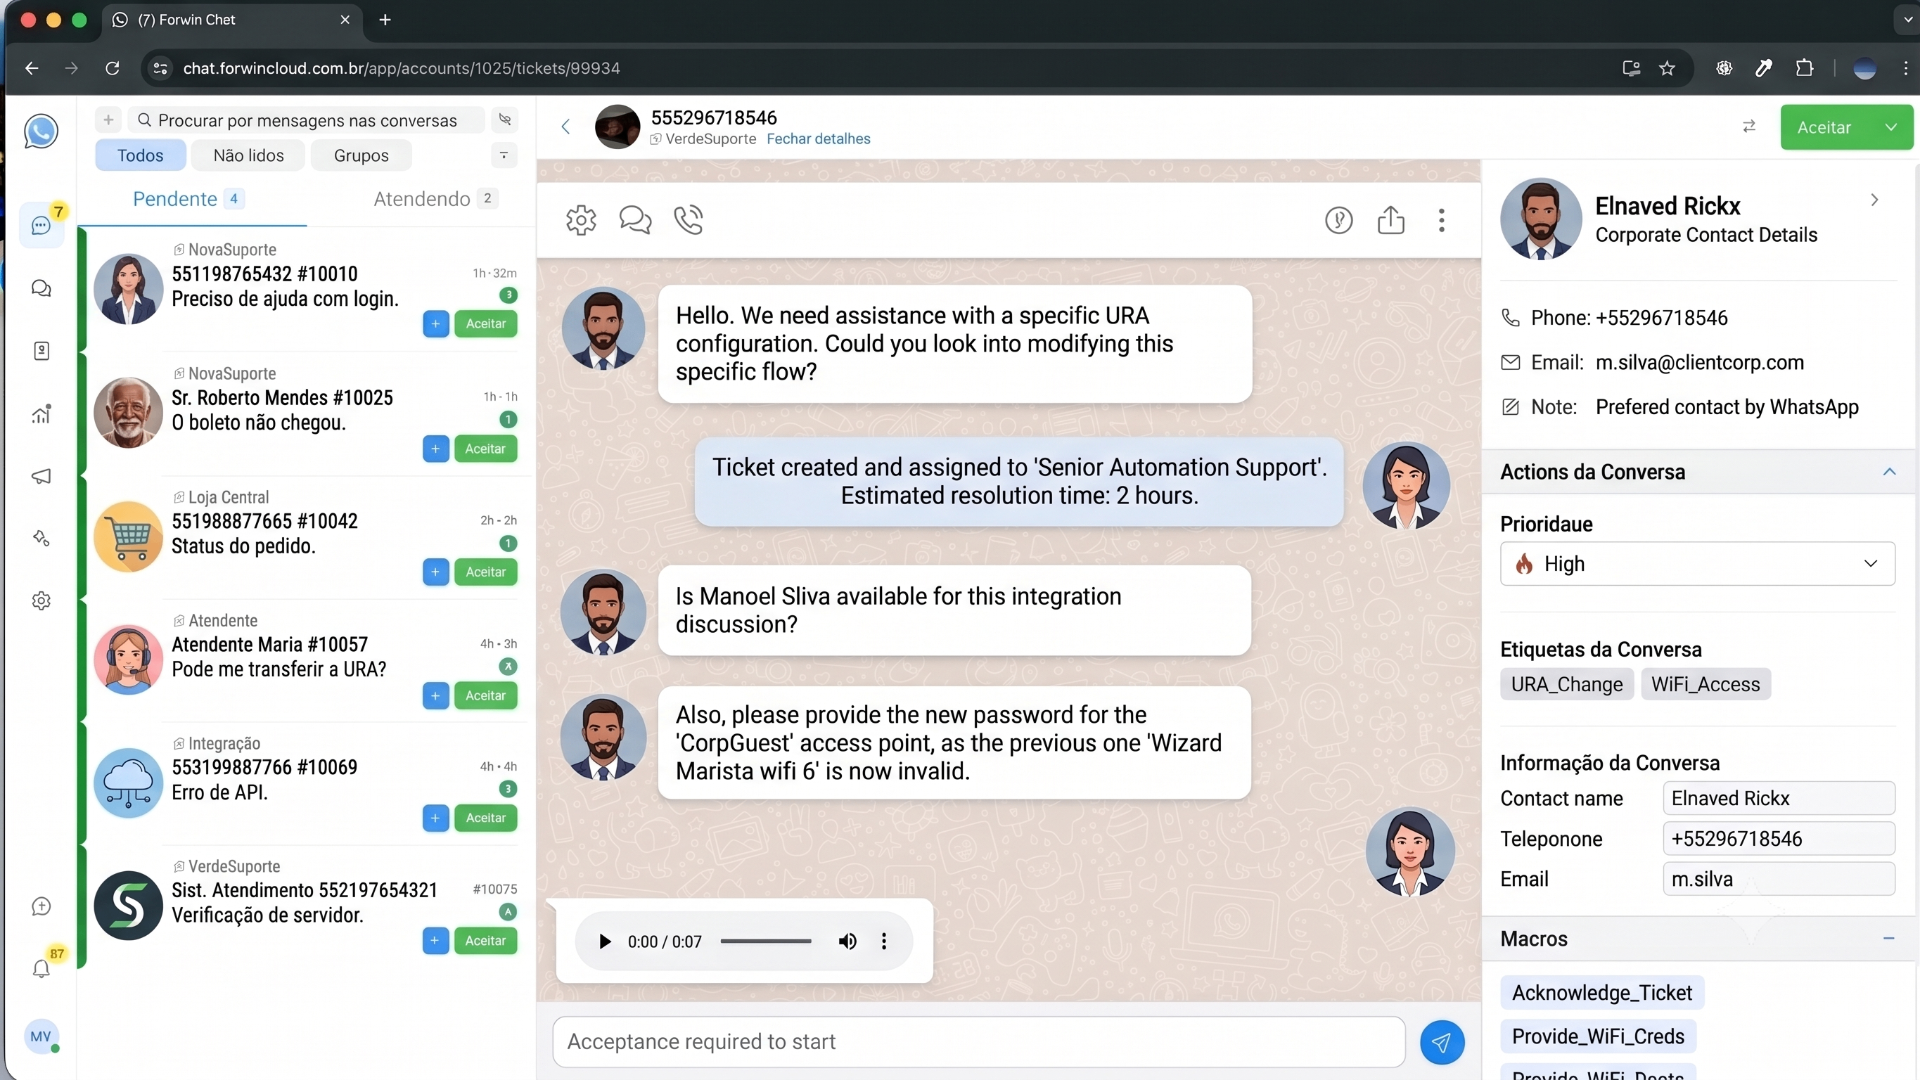Open a new browser tab
The image size is (1920, 1080).
[x=385, y=19]
